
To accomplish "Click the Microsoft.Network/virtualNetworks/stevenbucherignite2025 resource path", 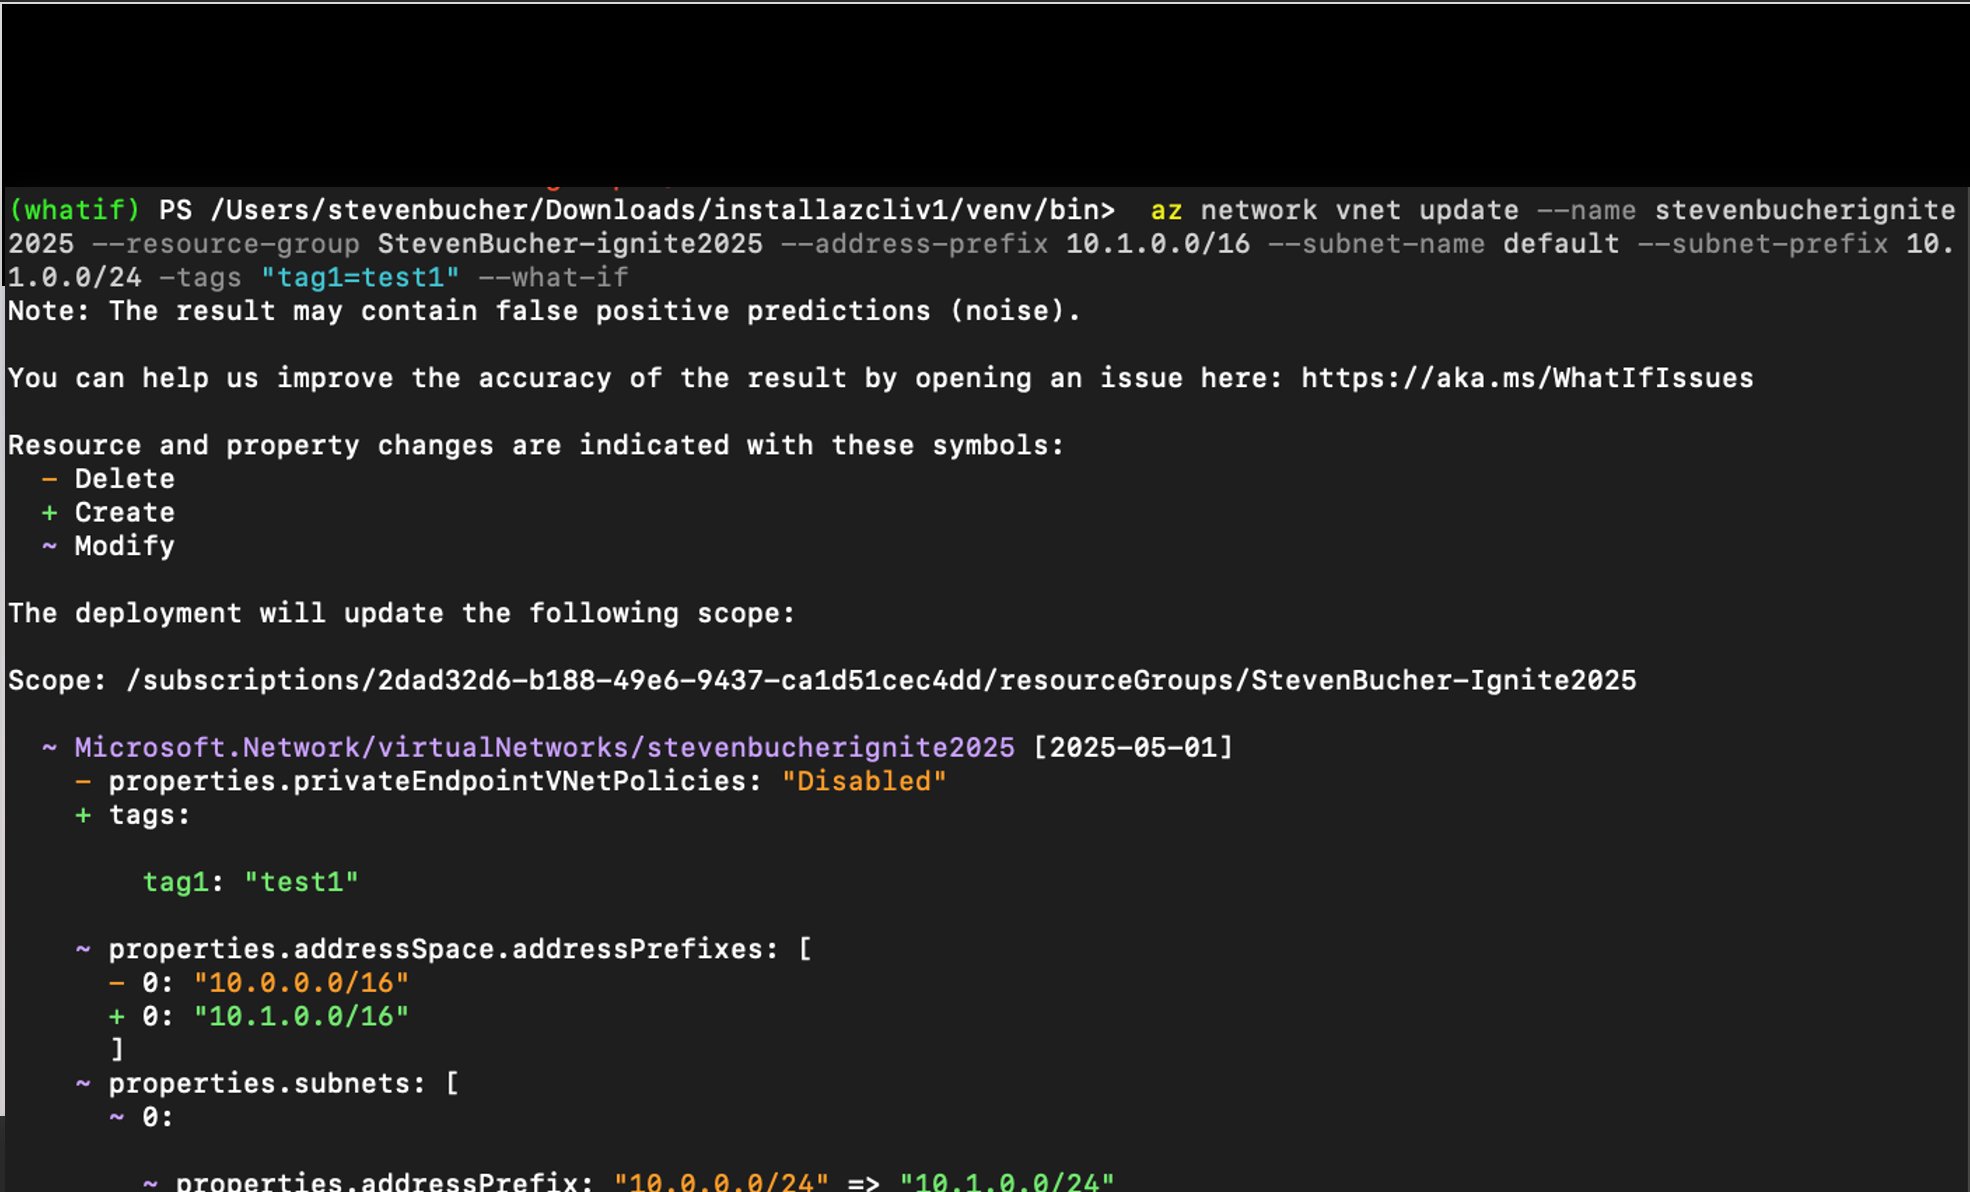I will pyautogui.click(x=544, y=747).
